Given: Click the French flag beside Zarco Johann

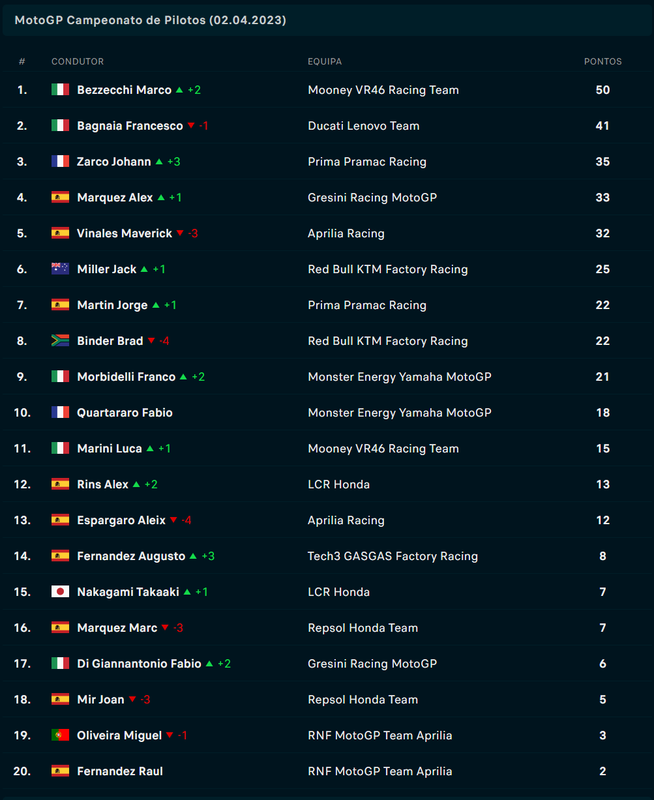Looking at the screenshot, I should (x=60, y=161).
